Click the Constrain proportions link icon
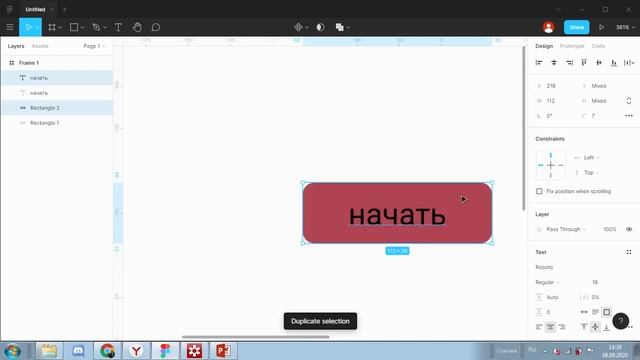Screen dimensions: 640x360 [x=629, y=101]
